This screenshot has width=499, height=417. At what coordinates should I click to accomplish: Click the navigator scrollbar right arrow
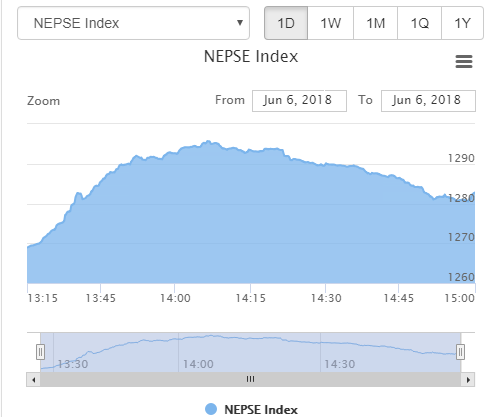tap(468, 380)
